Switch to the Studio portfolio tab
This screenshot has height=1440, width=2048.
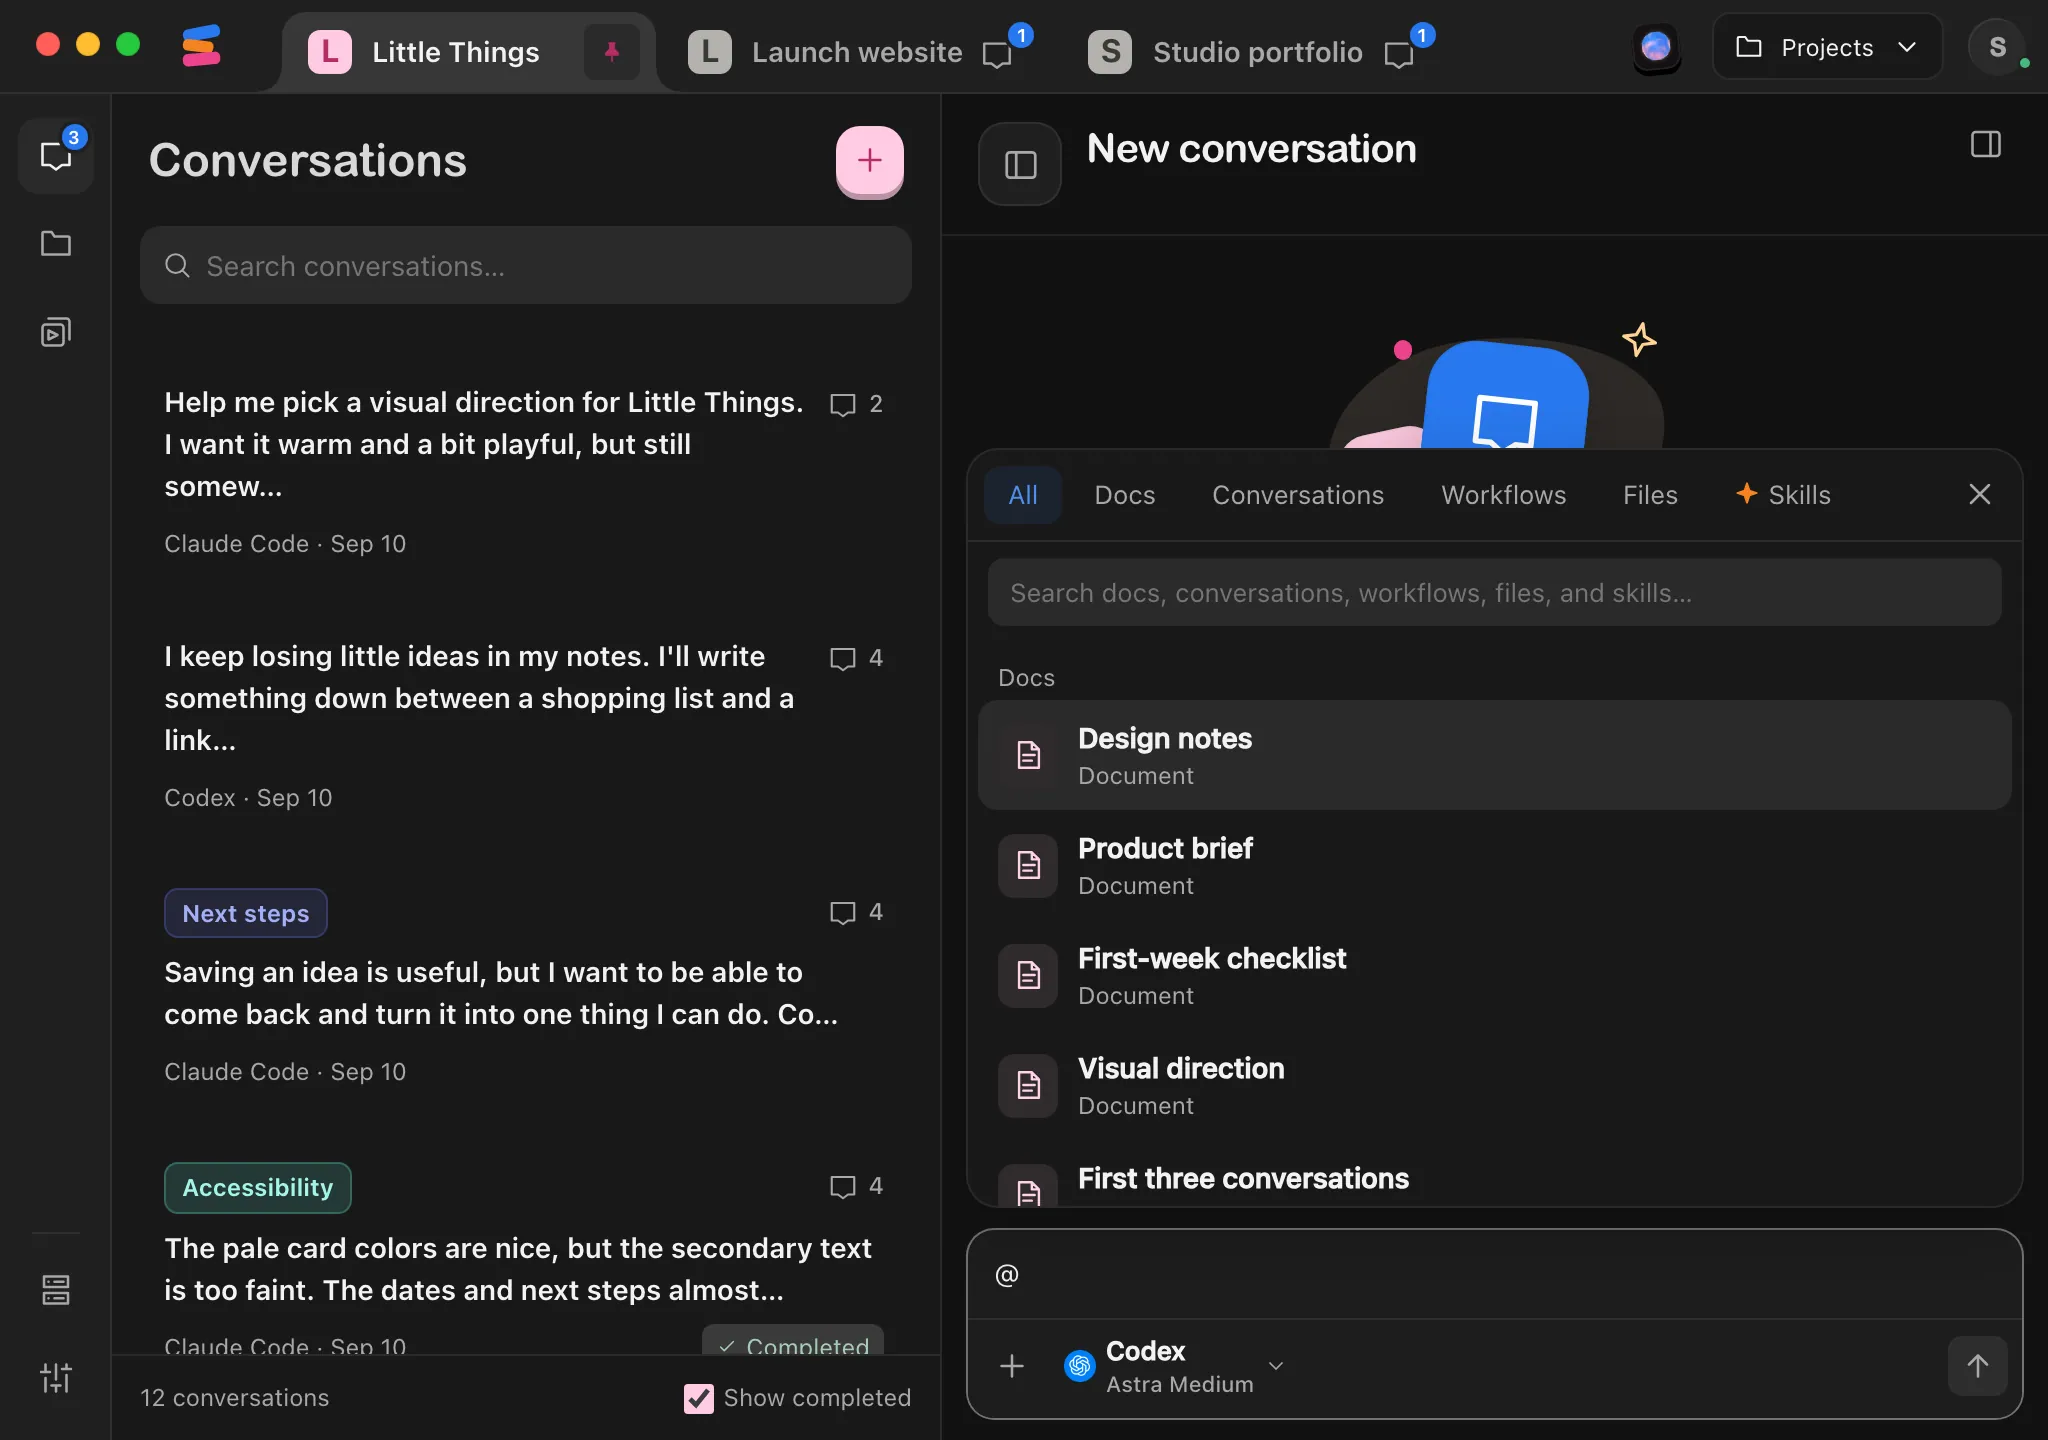(1258, 52)
